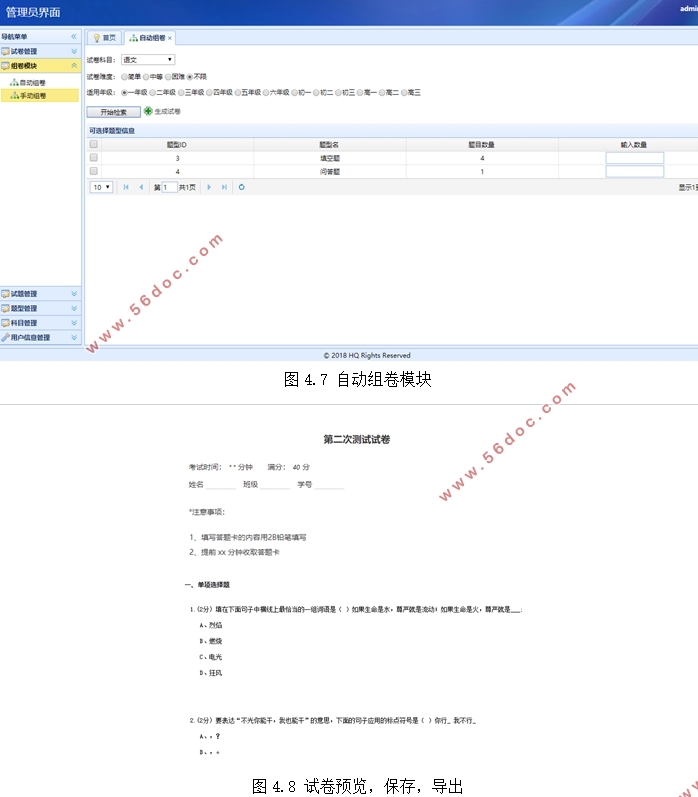This screenshot has height=797, width=698.
Task: Click the green 生成试卷 plus icon
Action: [148, 112]
